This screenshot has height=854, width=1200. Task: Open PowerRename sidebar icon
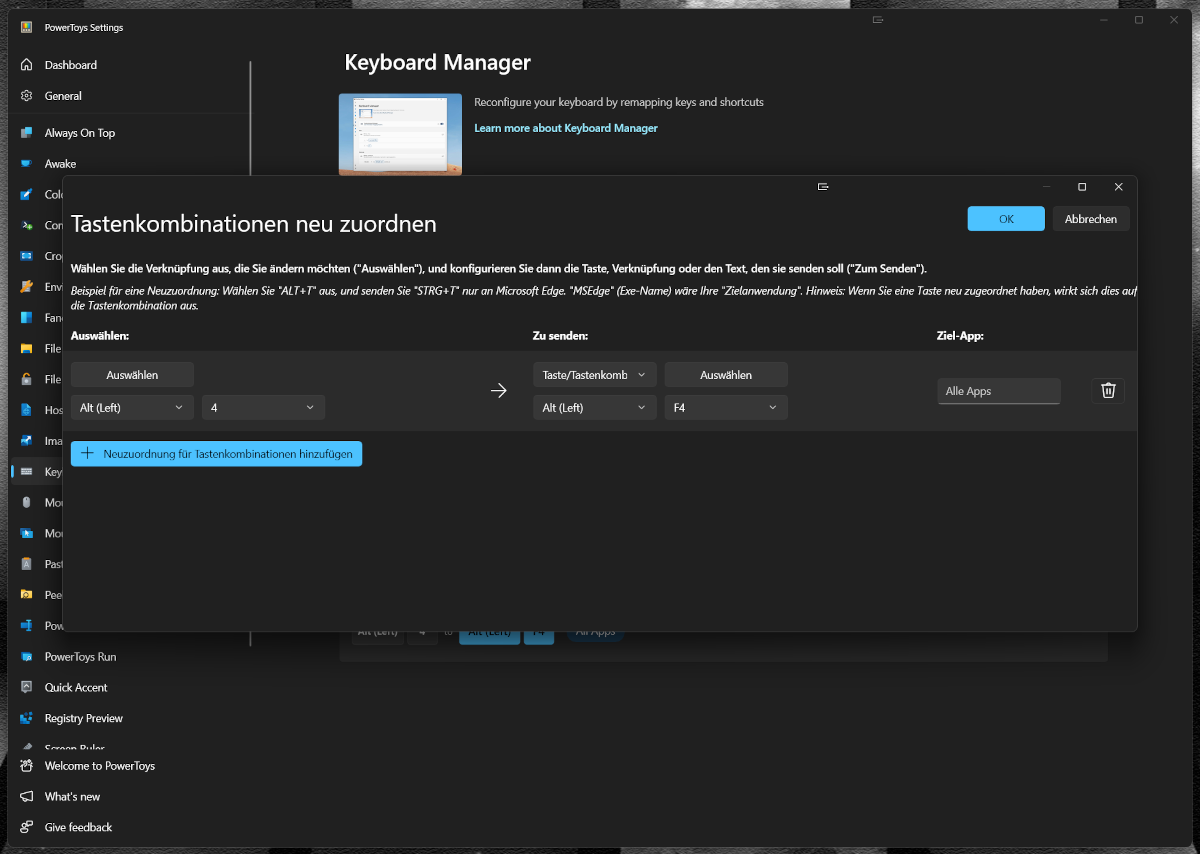point(27,626)
